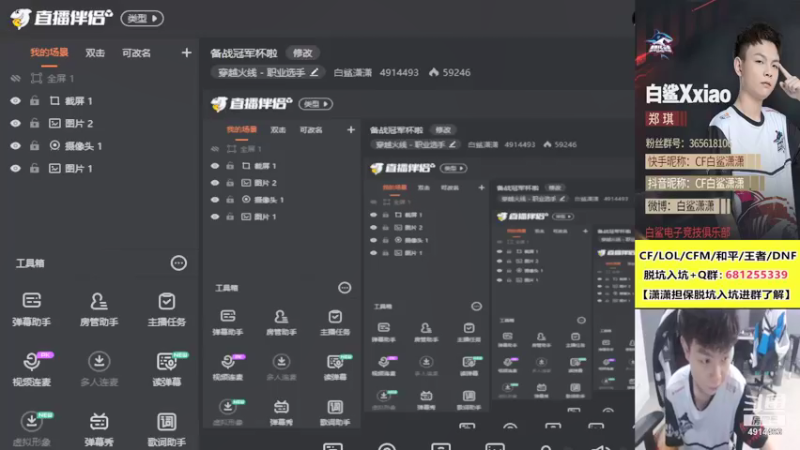Open the toolbox more options circle button
Viewport: 800px width, 450px height.
[179, 263]
